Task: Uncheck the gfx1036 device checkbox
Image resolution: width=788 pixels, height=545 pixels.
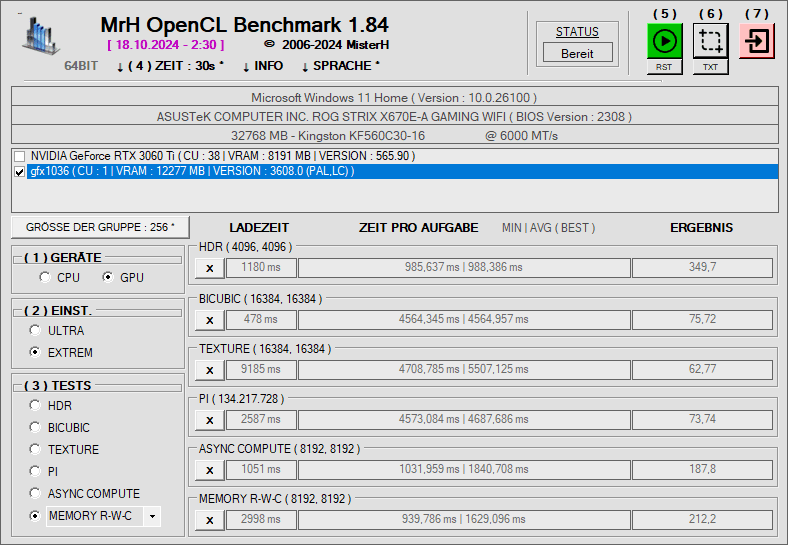Action: [x=20, y=172]
